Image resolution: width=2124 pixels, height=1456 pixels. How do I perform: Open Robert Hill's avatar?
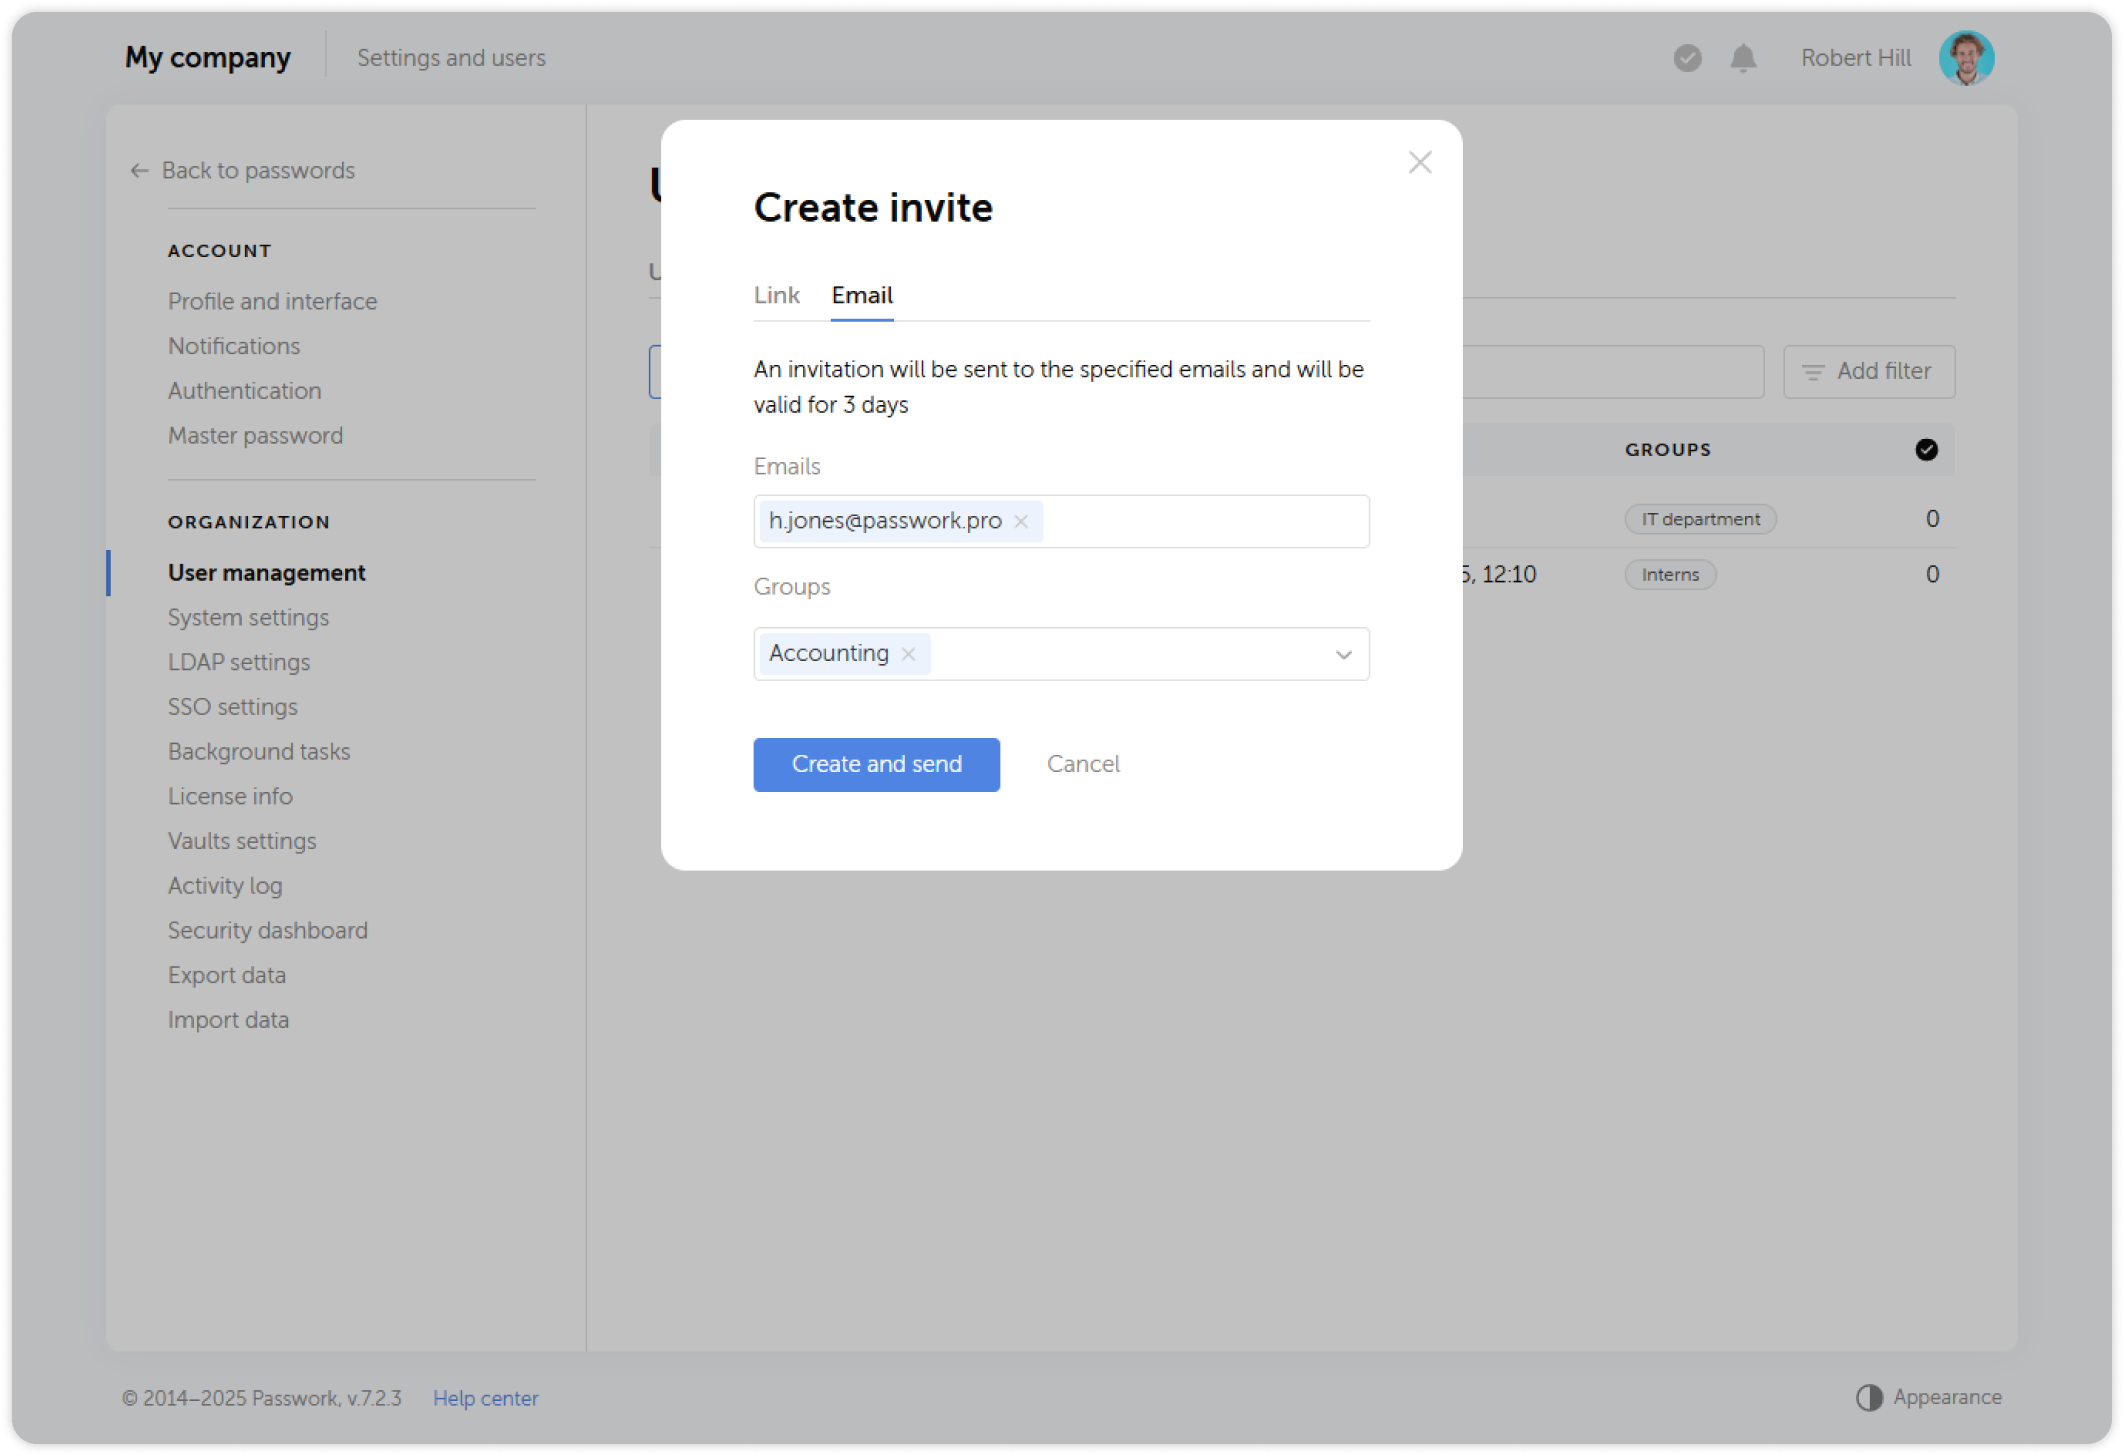1966,58
